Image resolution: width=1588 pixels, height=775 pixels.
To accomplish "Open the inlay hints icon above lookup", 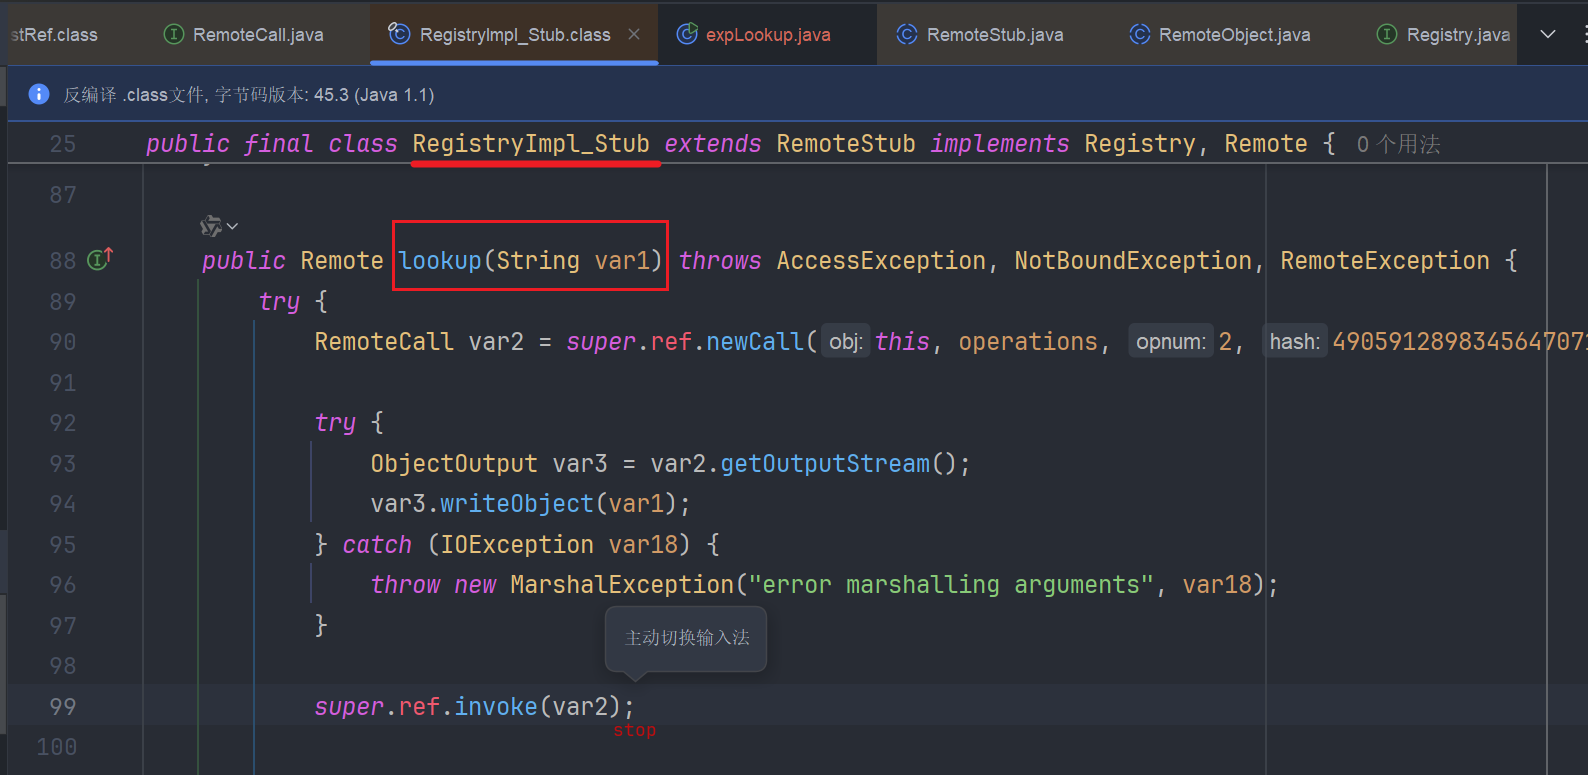I will 211,226.
